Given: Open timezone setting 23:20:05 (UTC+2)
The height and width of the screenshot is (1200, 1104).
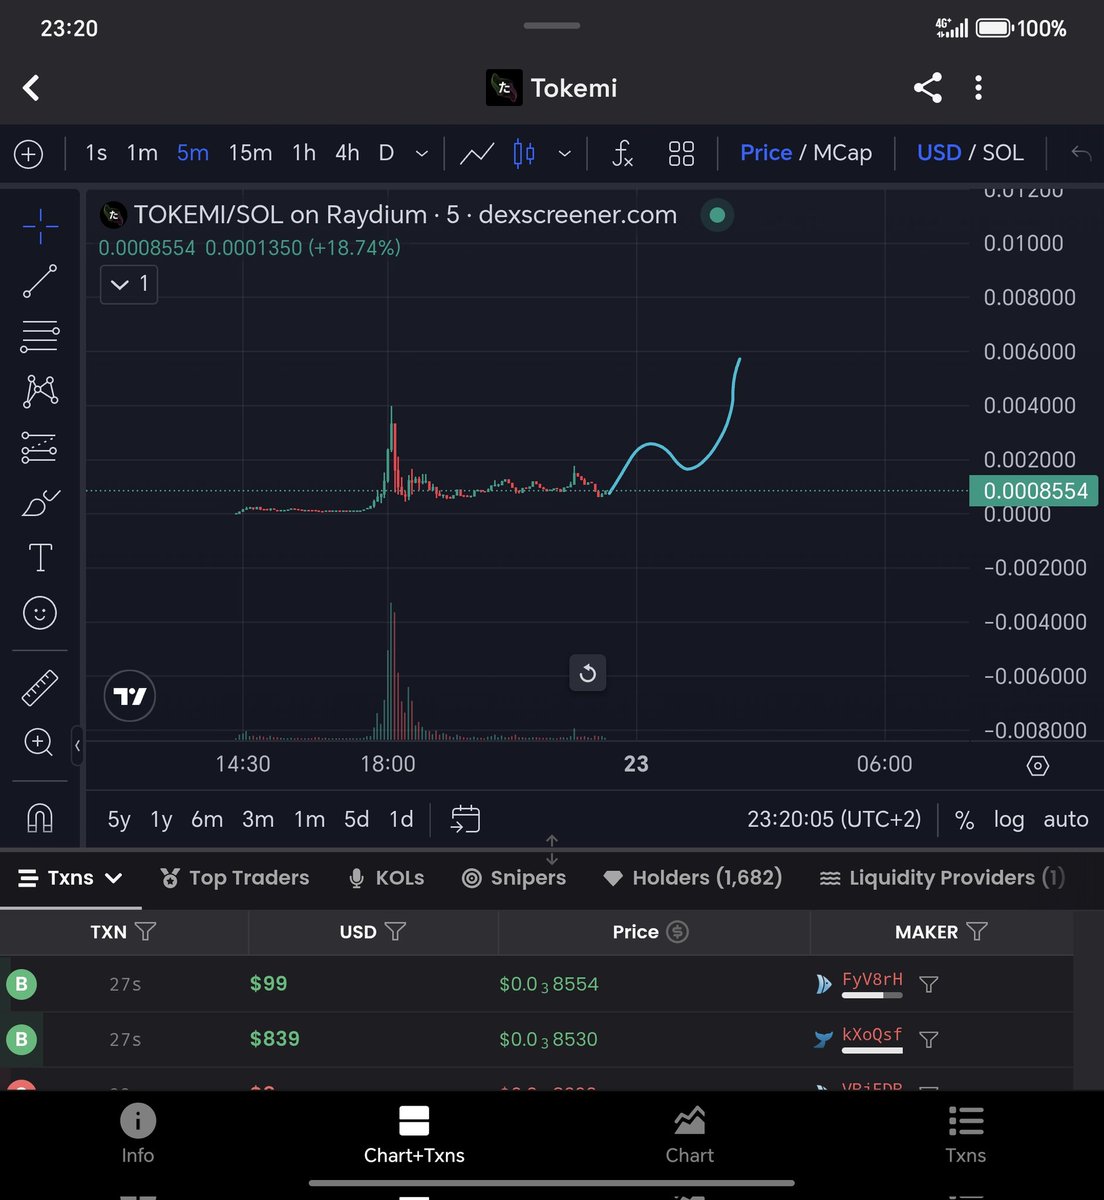Looking at the screenshot, I should coord(834,820).
